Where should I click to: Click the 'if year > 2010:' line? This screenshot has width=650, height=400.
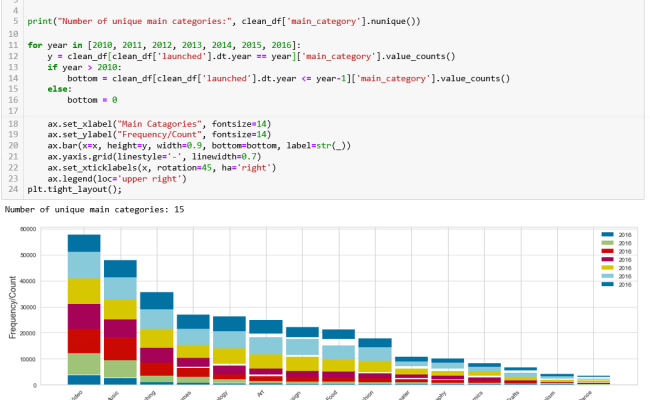85,67
